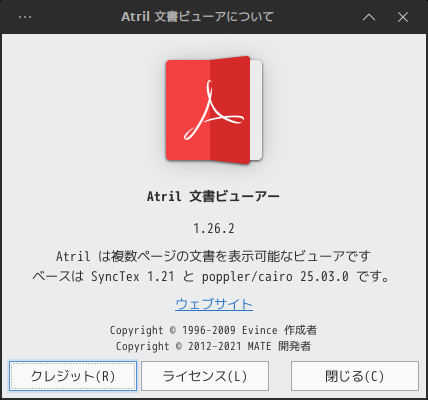This screenshot has height=400, width=428.
Task: Click the gray page edge of logo
Action: pyautogui.click(x=256, y=110)
